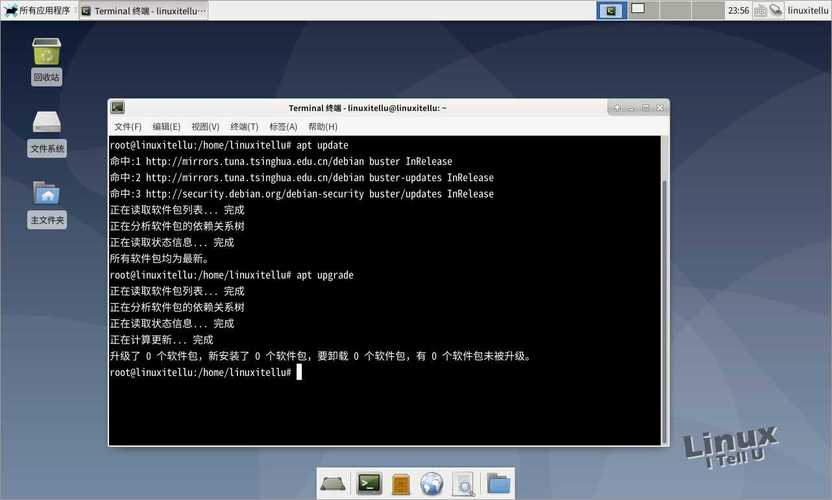Image resolution: width=832 pixels, height=500 pixels.
Task: Click the 'apt upgrade' command line
Action: coord(232,275)
